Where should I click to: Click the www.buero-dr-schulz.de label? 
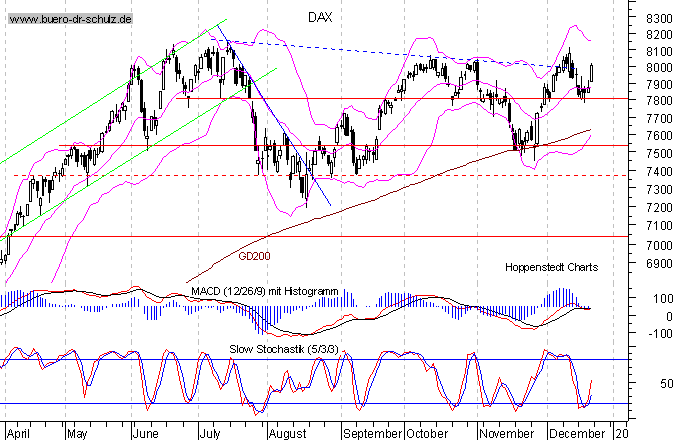point(70,19)
